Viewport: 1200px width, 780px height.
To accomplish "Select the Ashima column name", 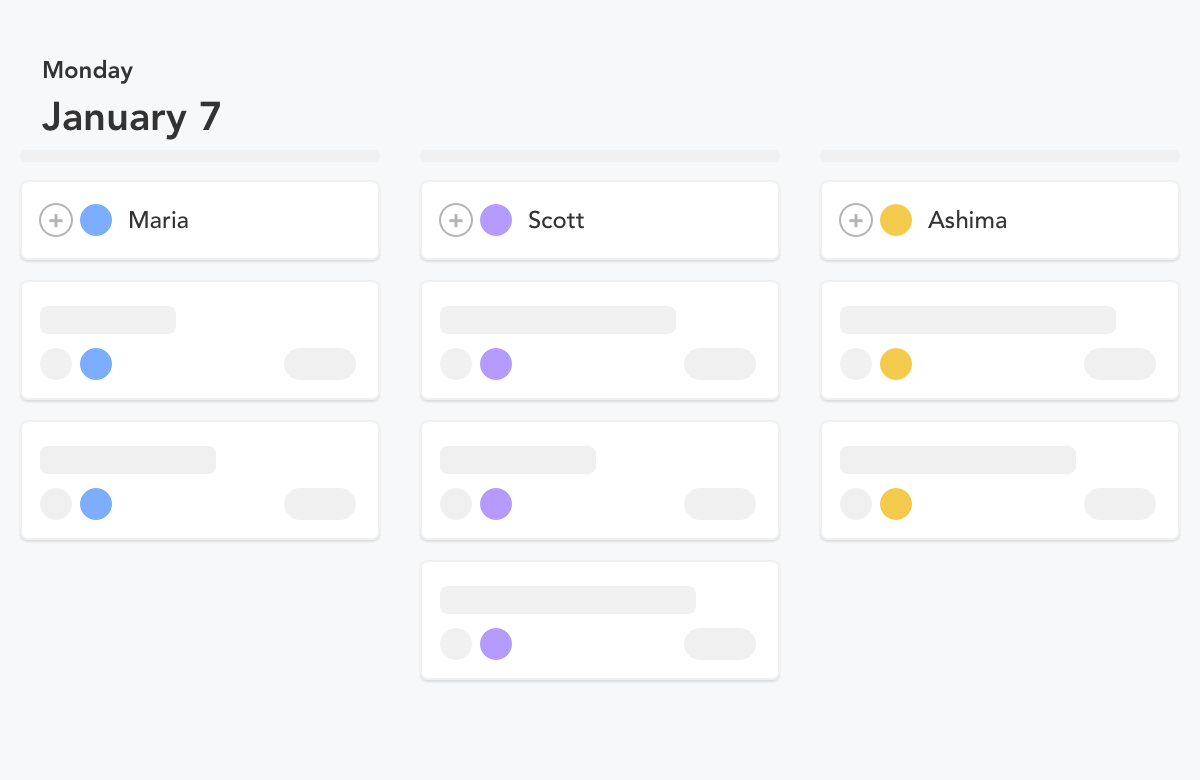I will coord(967,220).
